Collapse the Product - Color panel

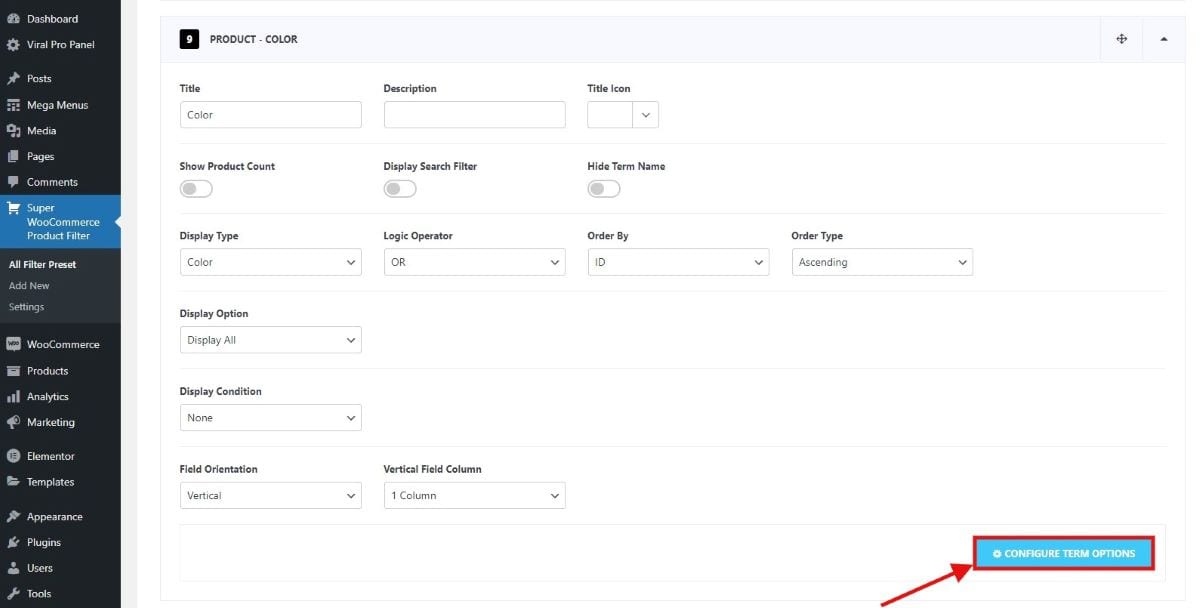(x=1164, y=39)
